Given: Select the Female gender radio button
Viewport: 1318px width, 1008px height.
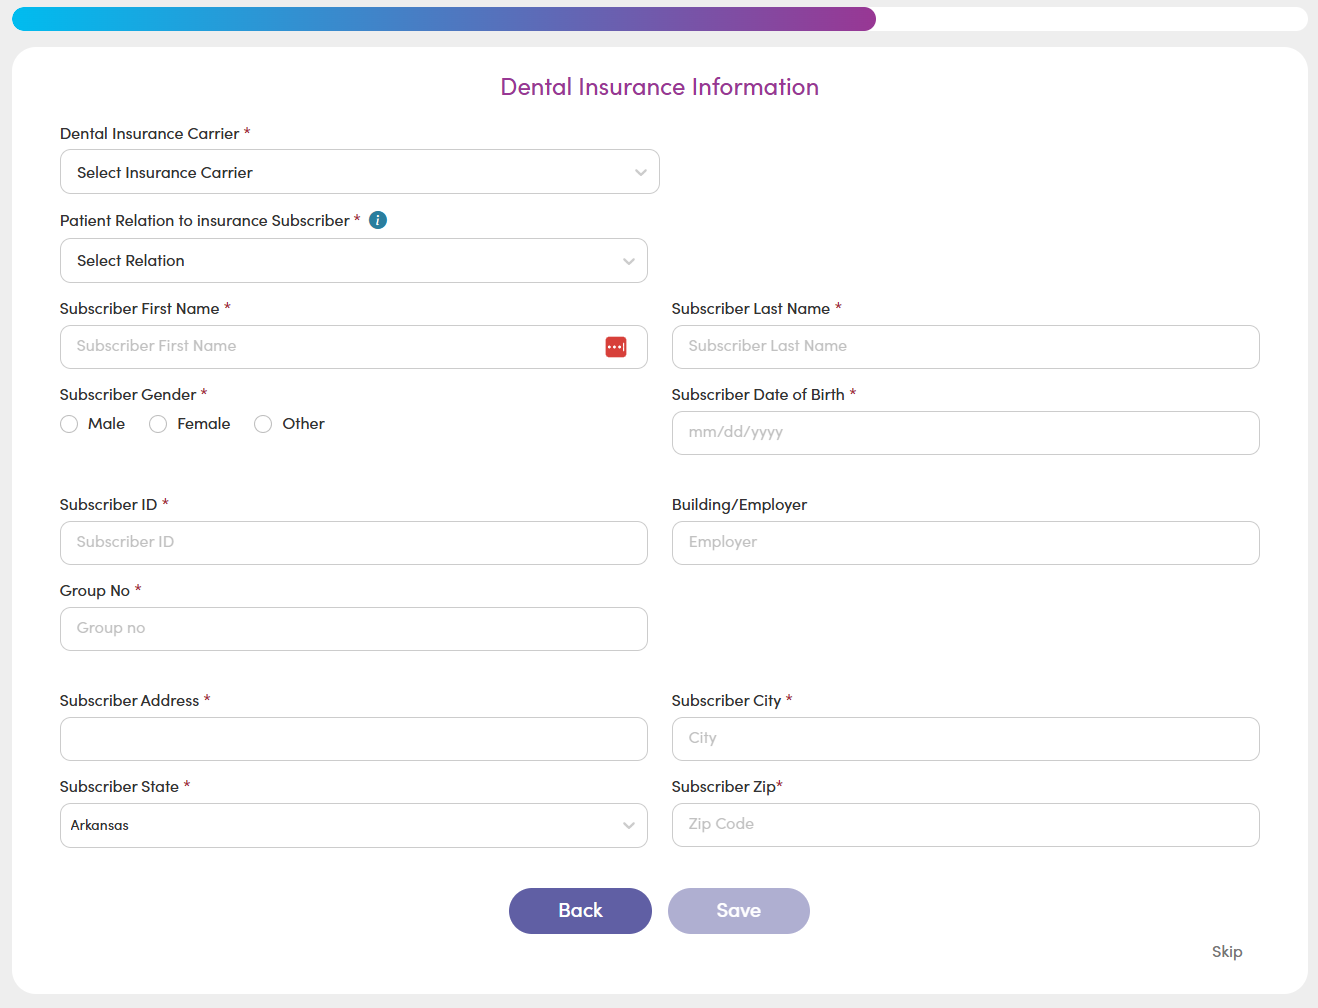Looking at the screenshot, I should pyautogui.click(x=158, y=424).
